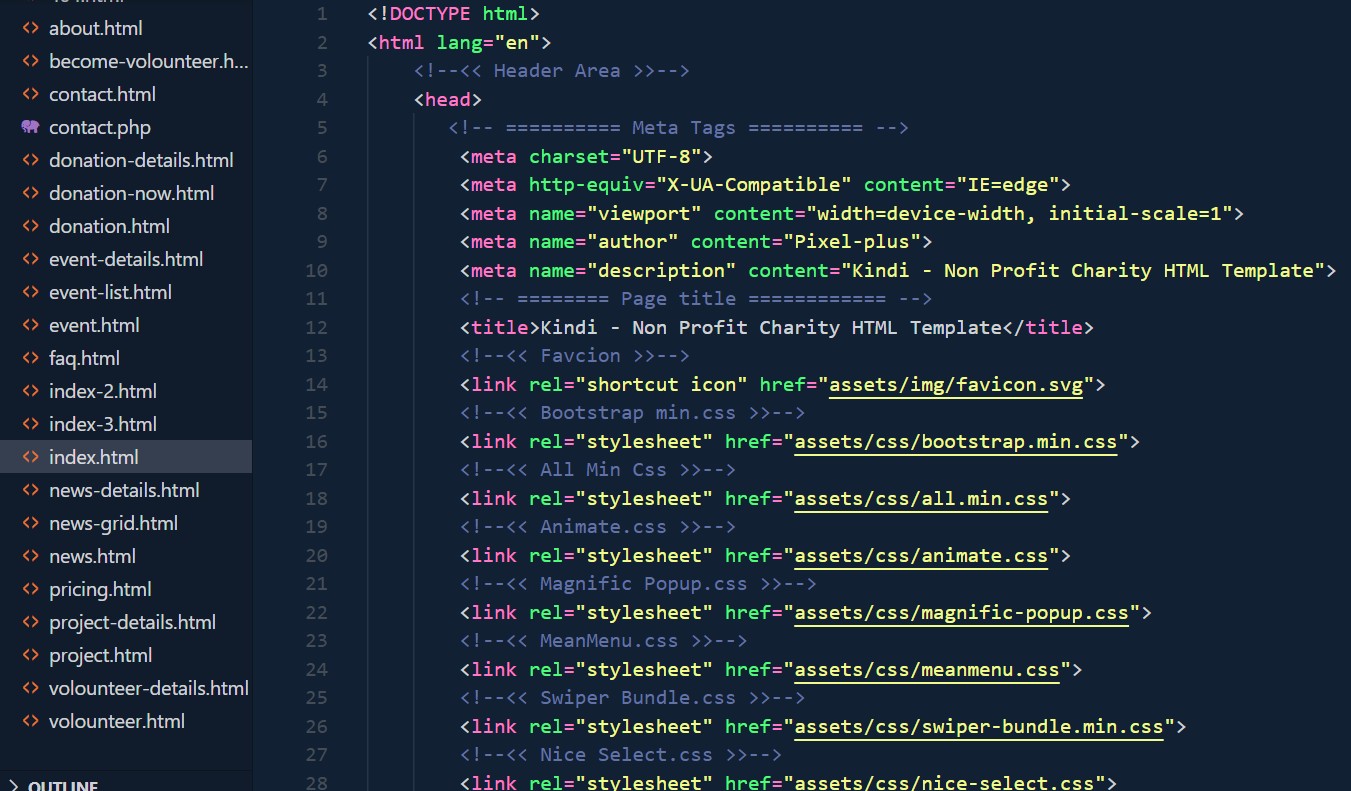Open index-2.html from the sidebar

(103, 391)
